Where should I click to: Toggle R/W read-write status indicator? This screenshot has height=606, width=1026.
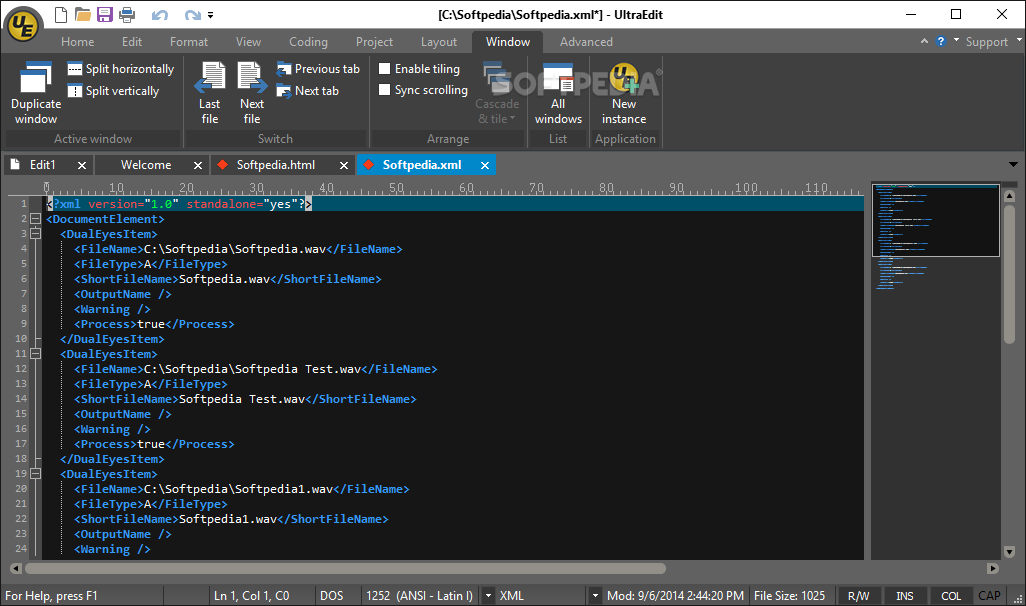pyautogui.click(x=858, y=596)
